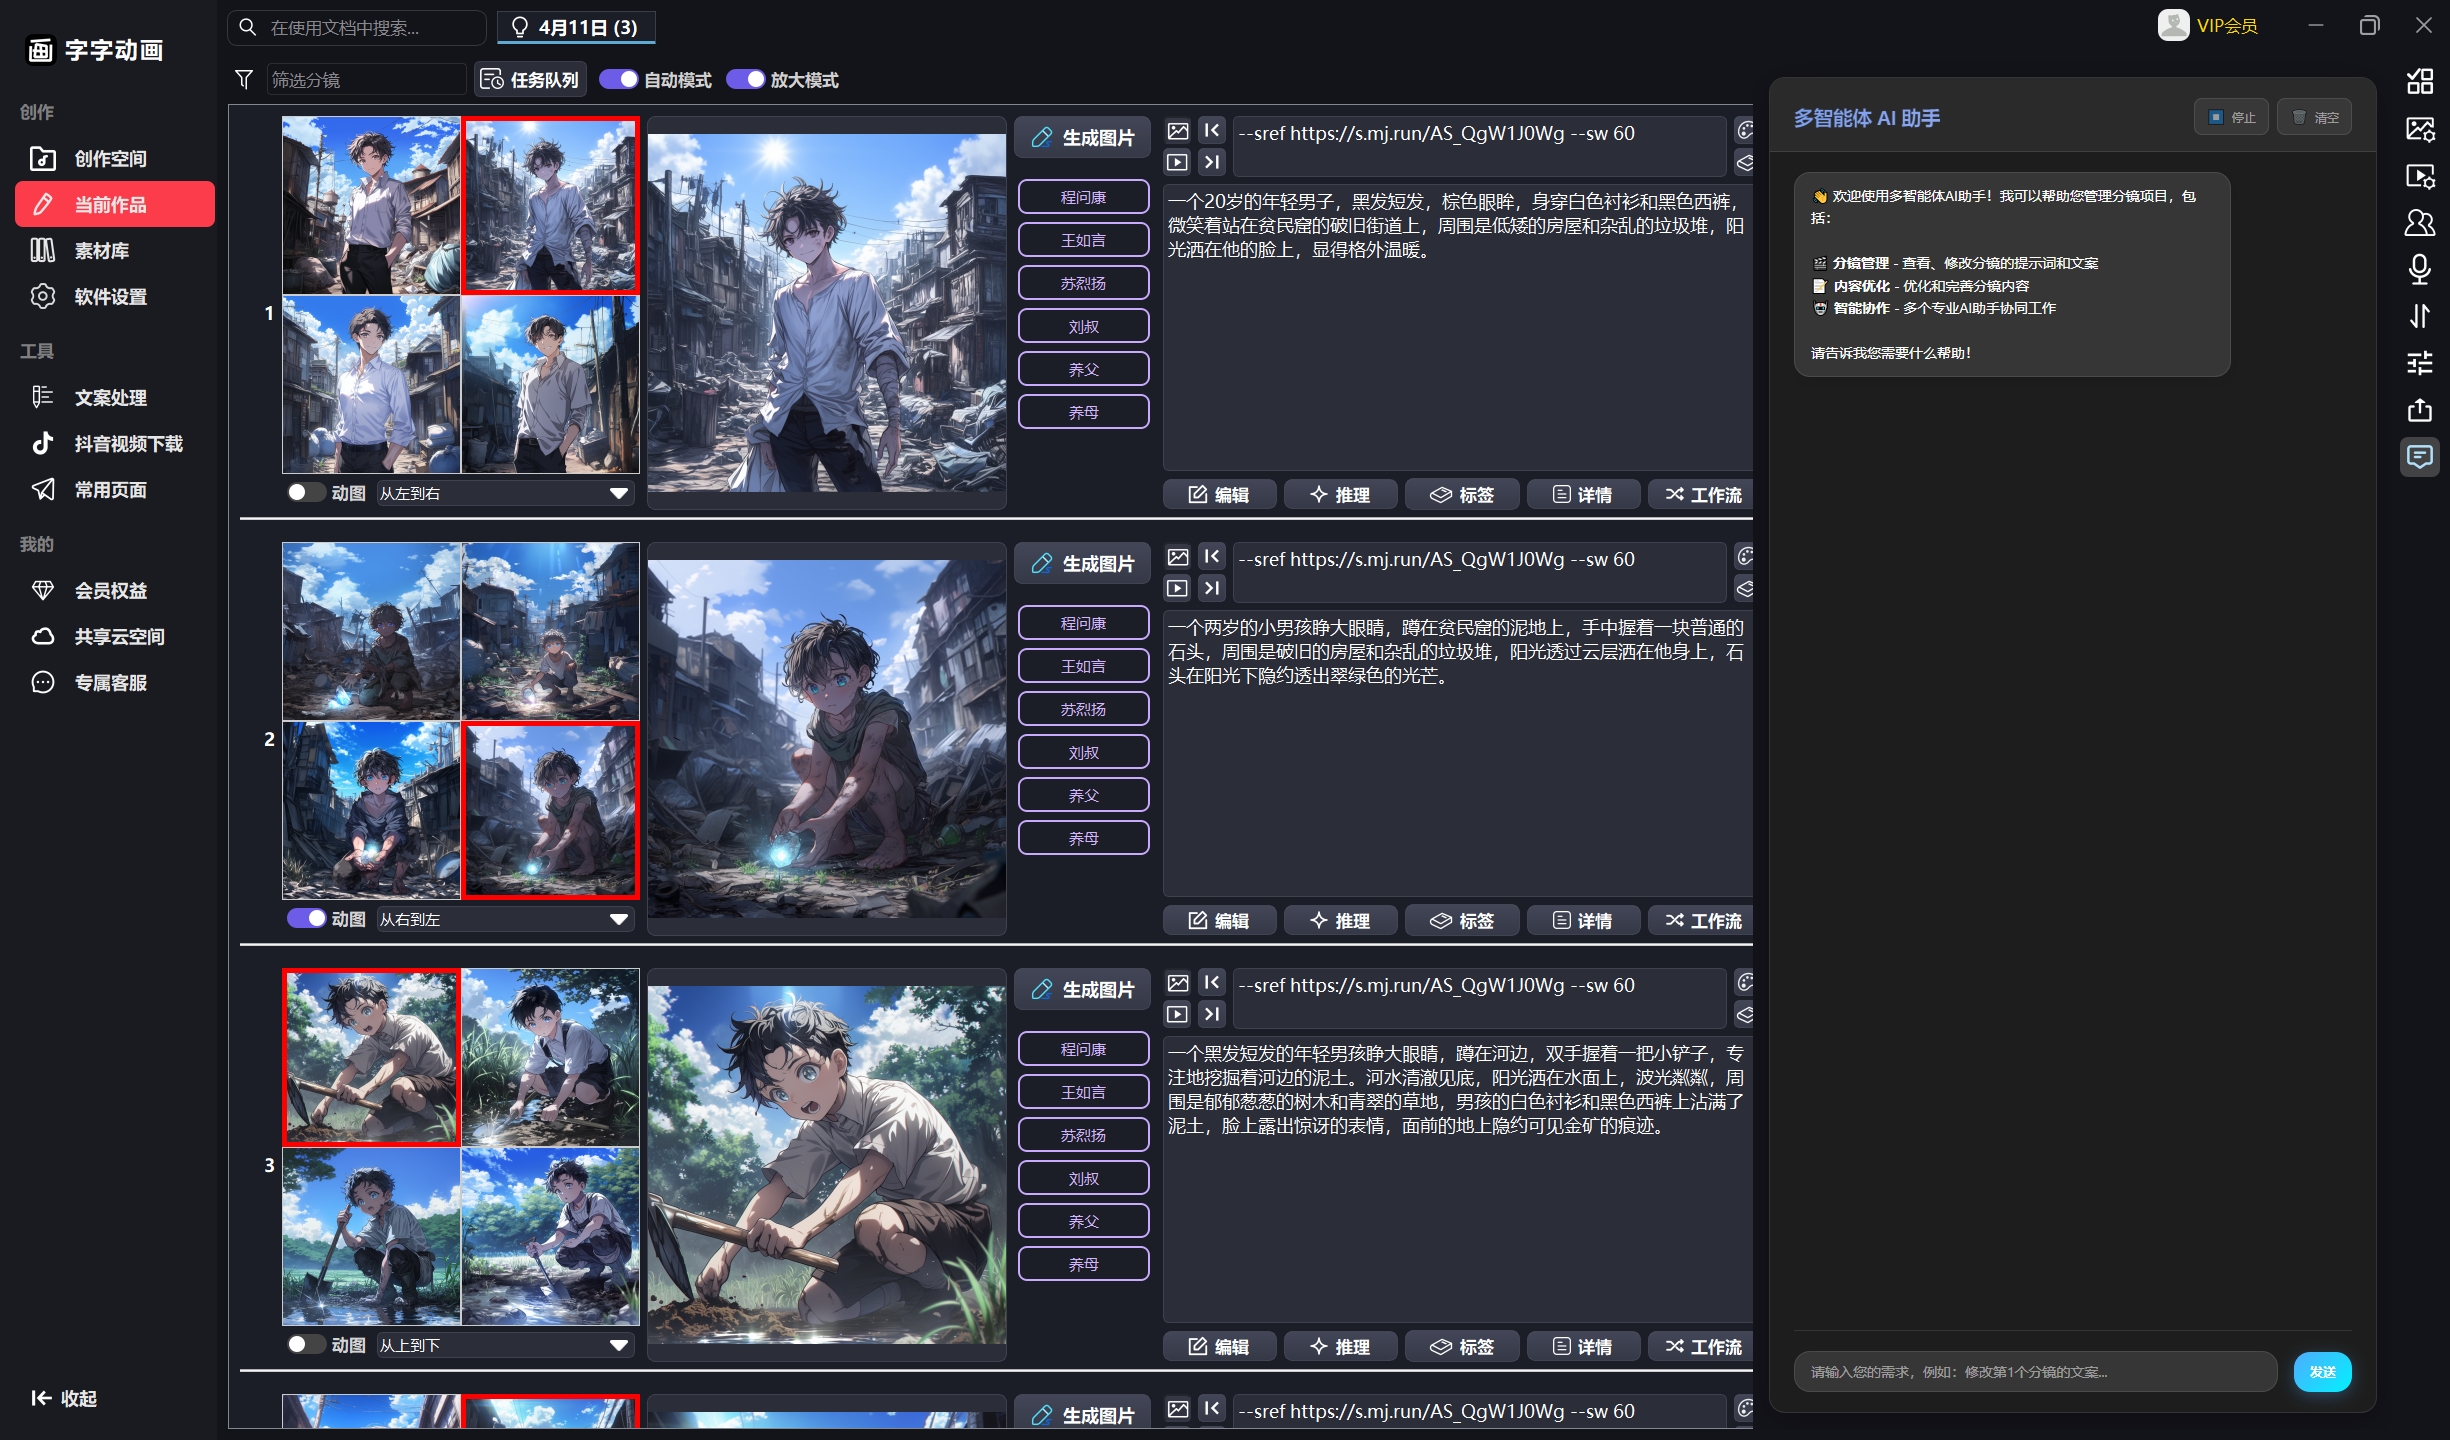
Task: Click the filter funnel icon
Action: click(x=244, y=79)
